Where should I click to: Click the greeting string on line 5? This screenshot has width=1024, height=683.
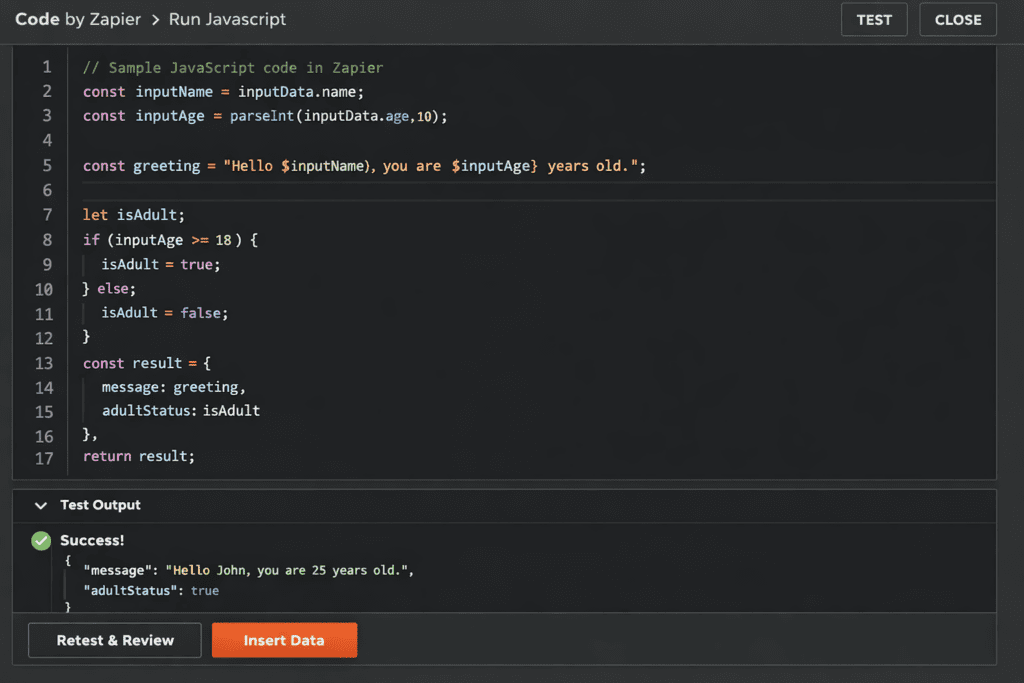pyautogui.click(x=430, y=166)
